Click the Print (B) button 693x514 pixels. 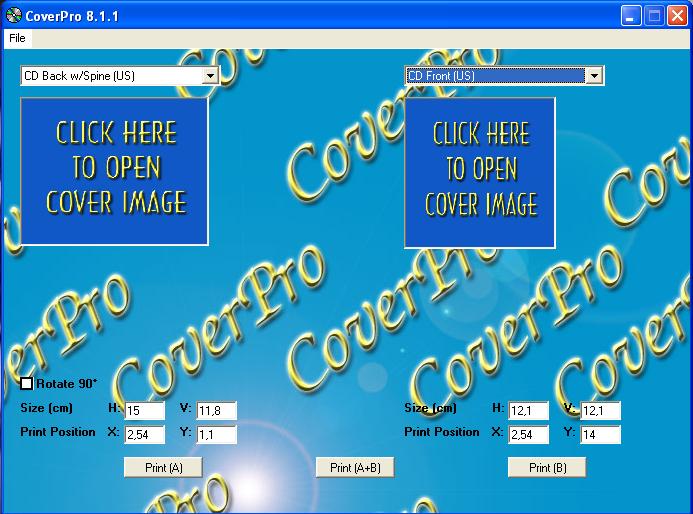point(547,468)
